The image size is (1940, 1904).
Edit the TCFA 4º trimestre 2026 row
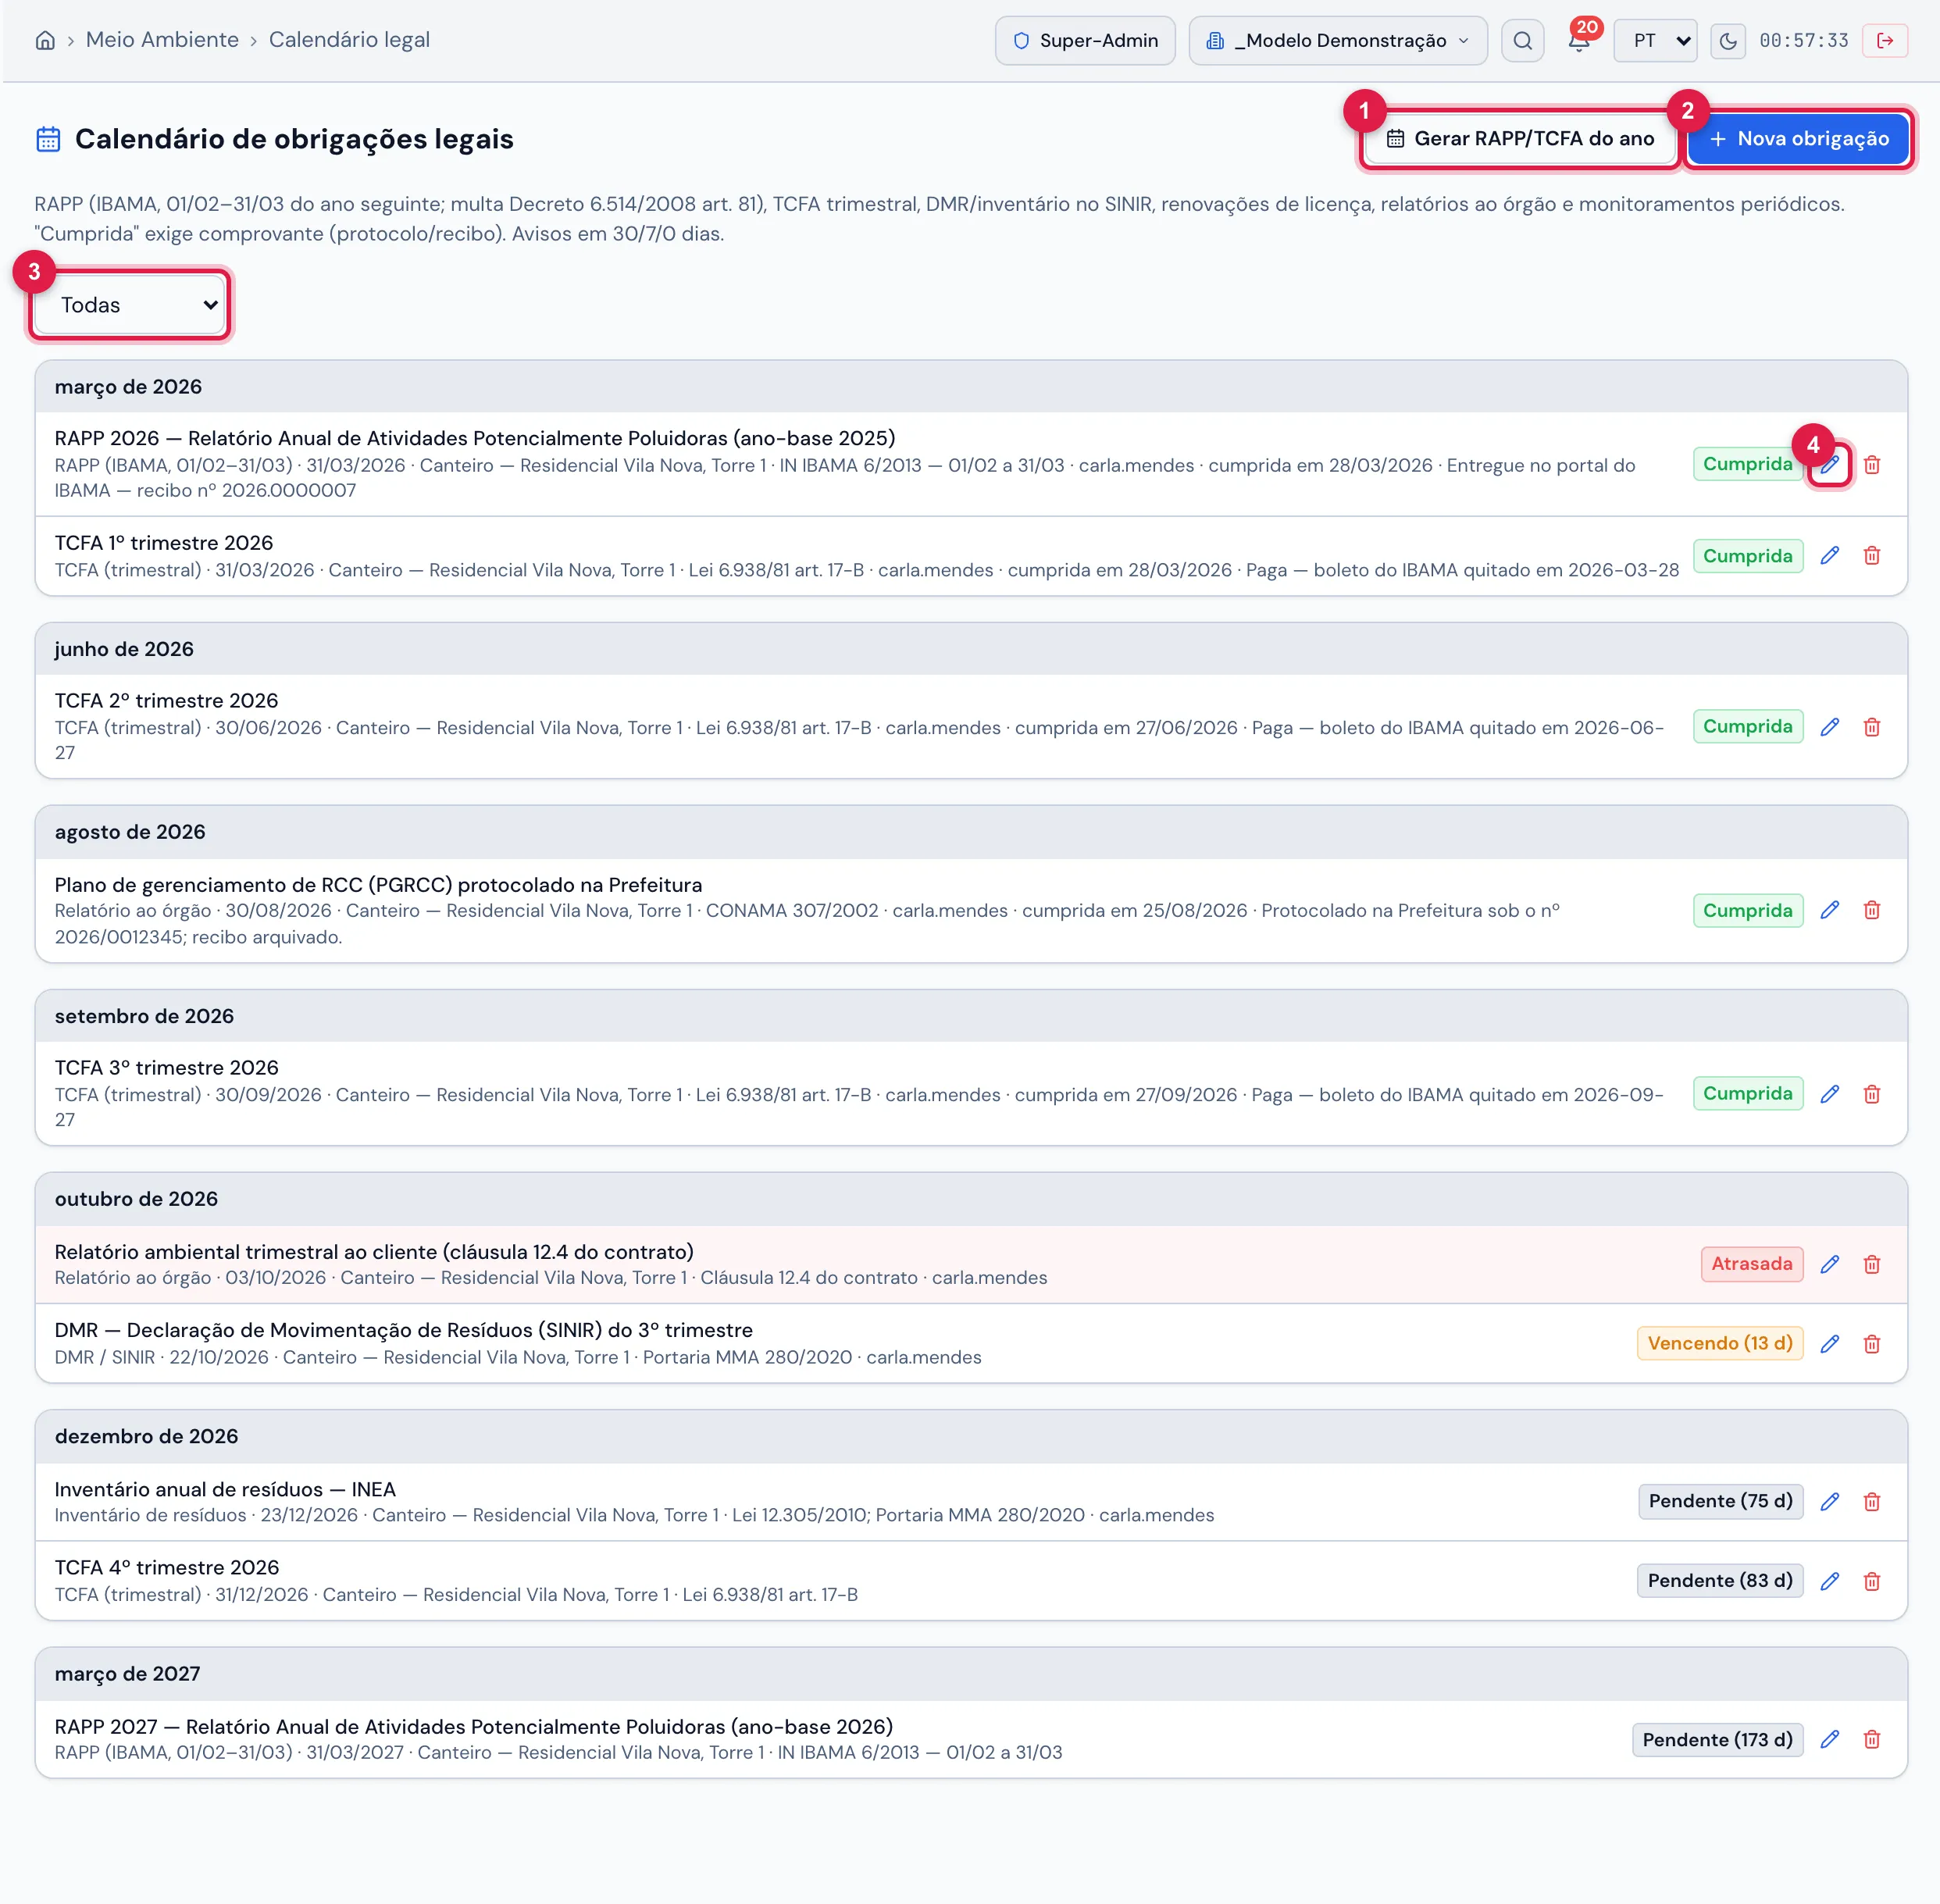coord(1829,1581)
